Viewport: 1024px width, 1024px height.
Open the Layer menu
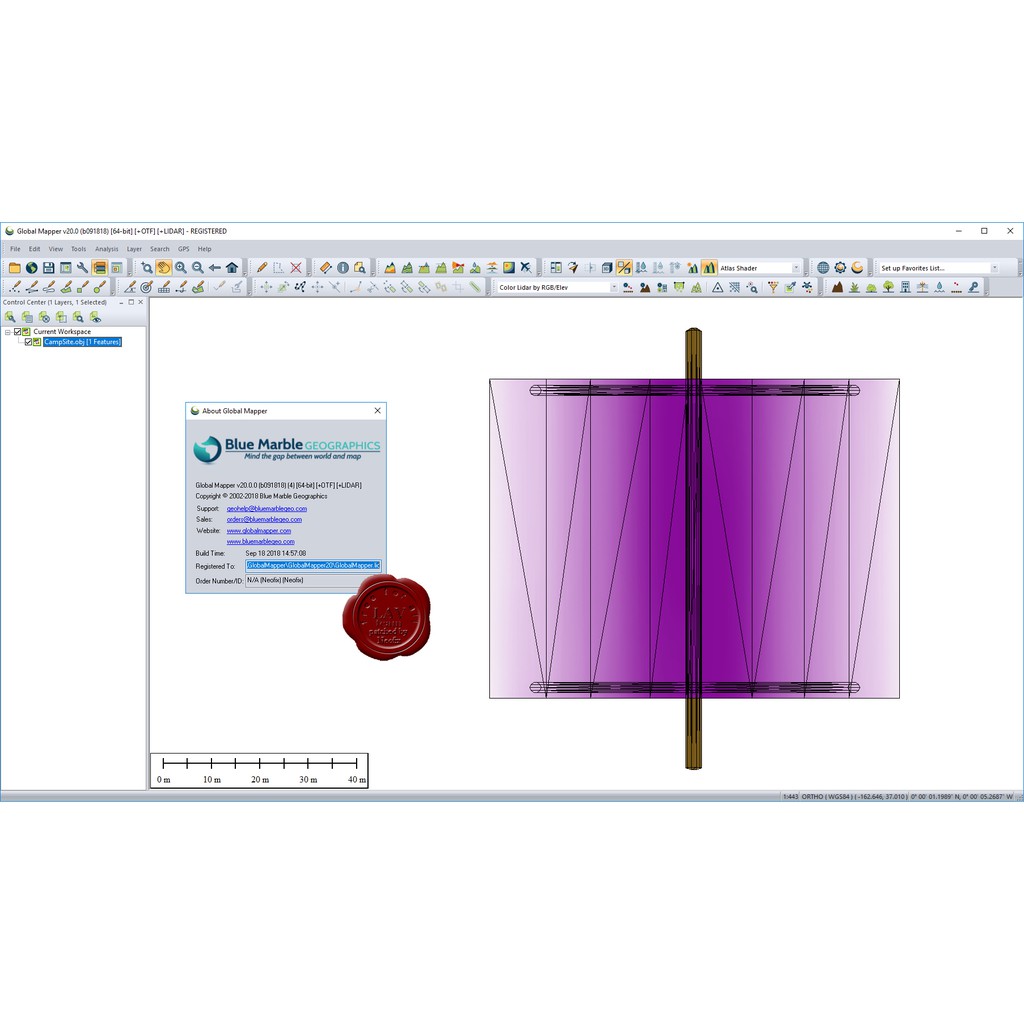pos(134,249)
